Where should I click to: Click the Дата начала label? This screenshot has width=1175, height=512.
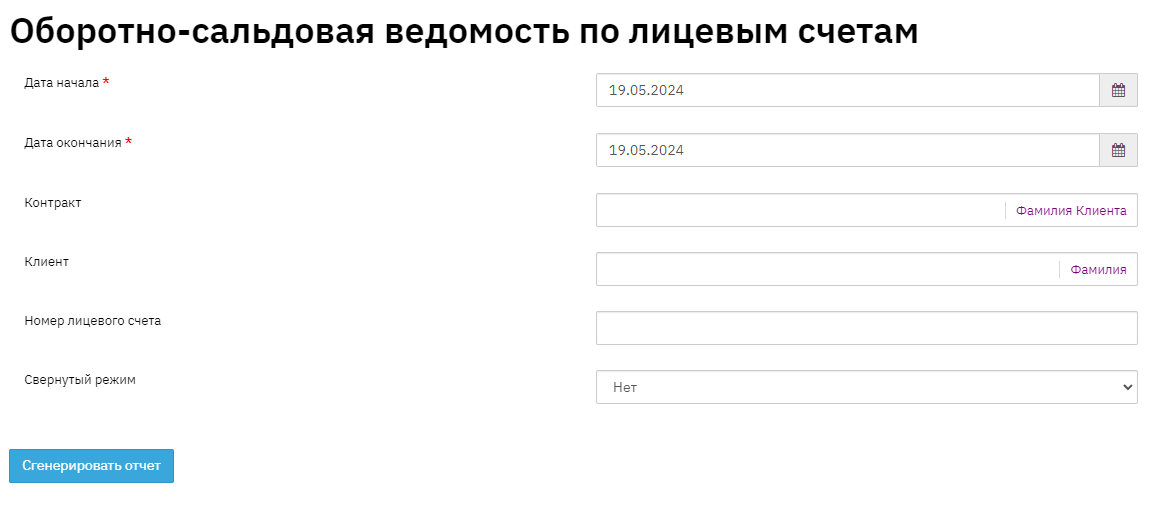pyautogui.click(x=61, y=83)
